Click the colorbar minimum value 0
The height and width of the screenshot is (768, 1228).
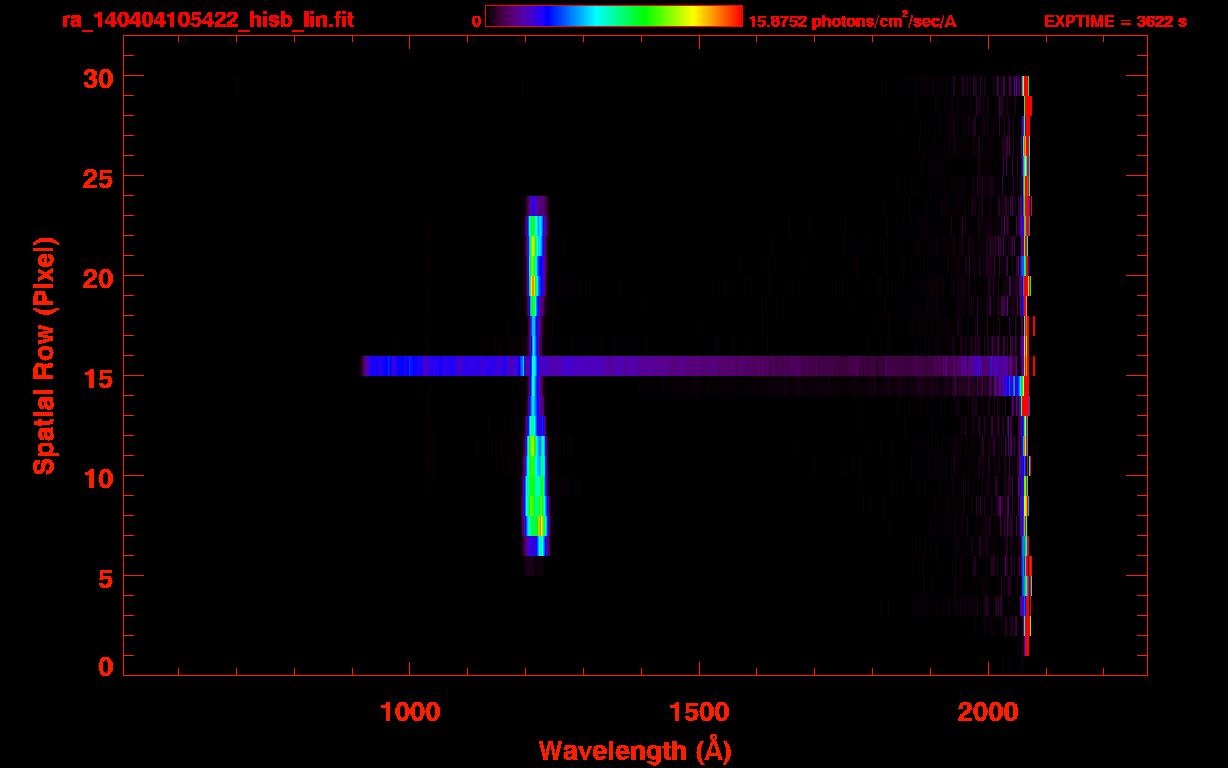pos(476,21)
